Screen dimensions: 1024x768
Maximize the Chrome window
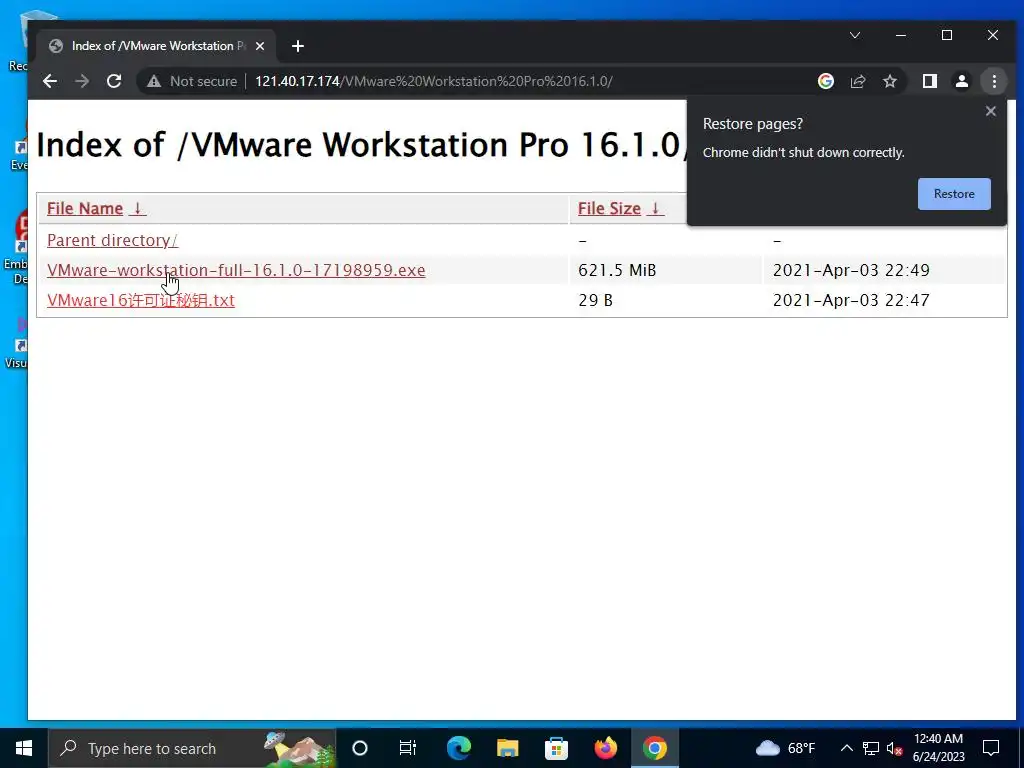(x=947, y=35)
